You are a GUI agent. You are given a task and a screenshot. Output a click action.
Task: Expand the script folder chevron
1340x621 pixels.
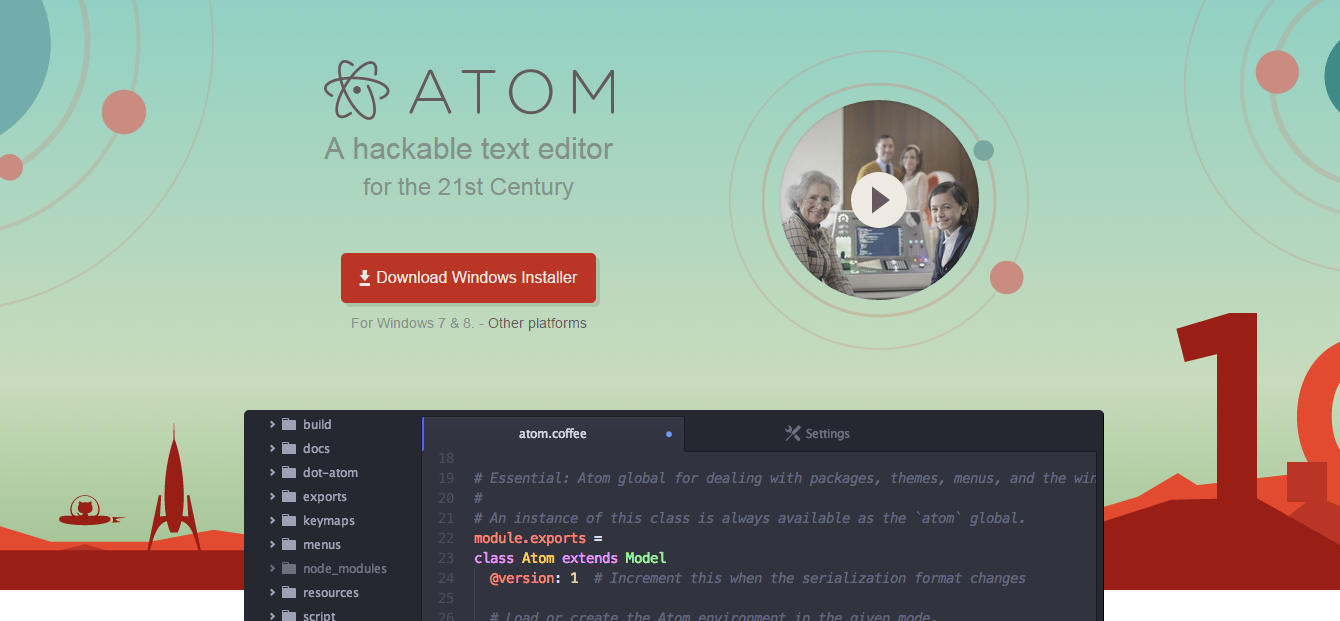point(272,615)
